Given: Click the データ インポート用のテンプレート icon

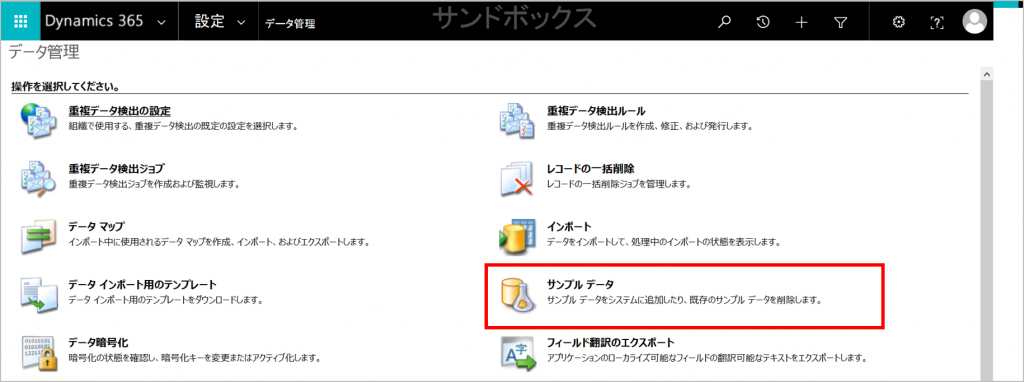Looking at the screenshot, I should click(40, 295).
